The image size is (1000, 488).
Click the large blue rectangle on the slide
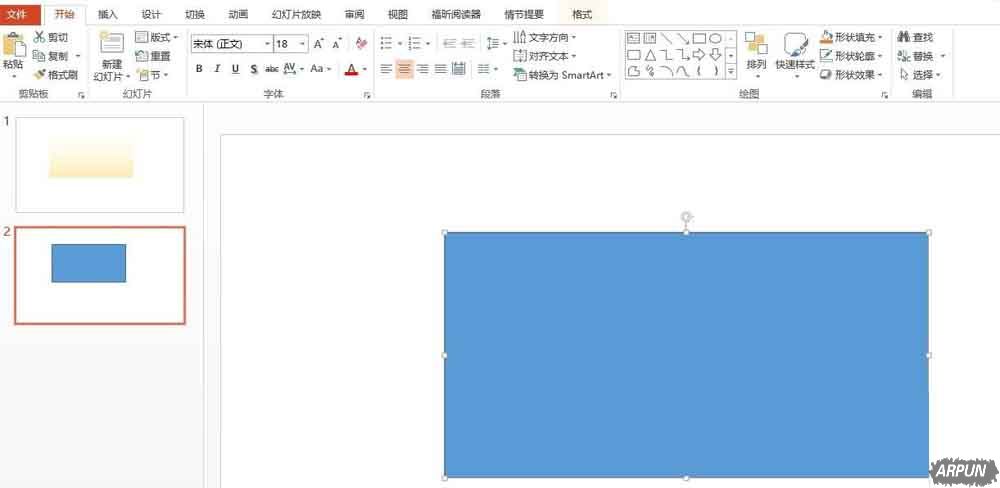[x=686, y=355]
